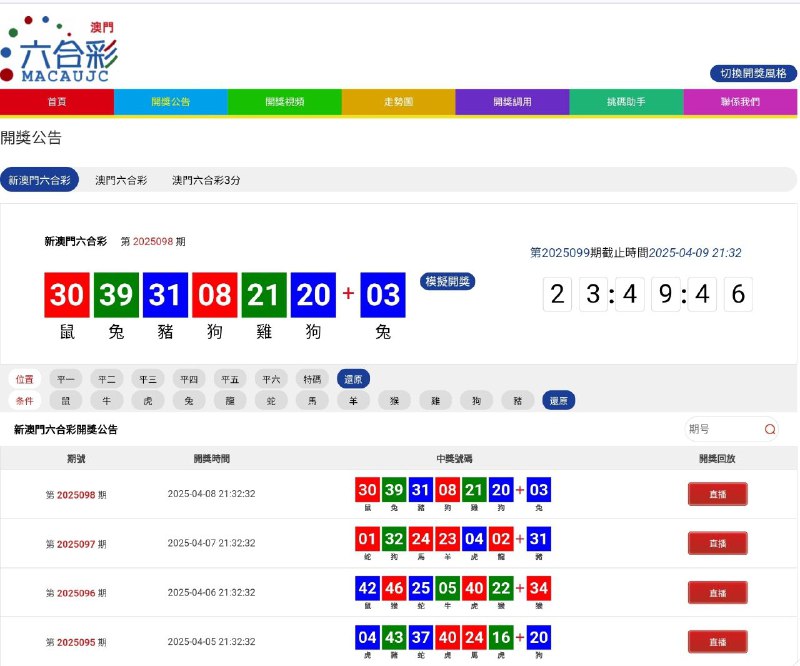Viewport: 800px width, 666px height.
Task: Click draw number 2025097 in table
Action: coord(76,544)
